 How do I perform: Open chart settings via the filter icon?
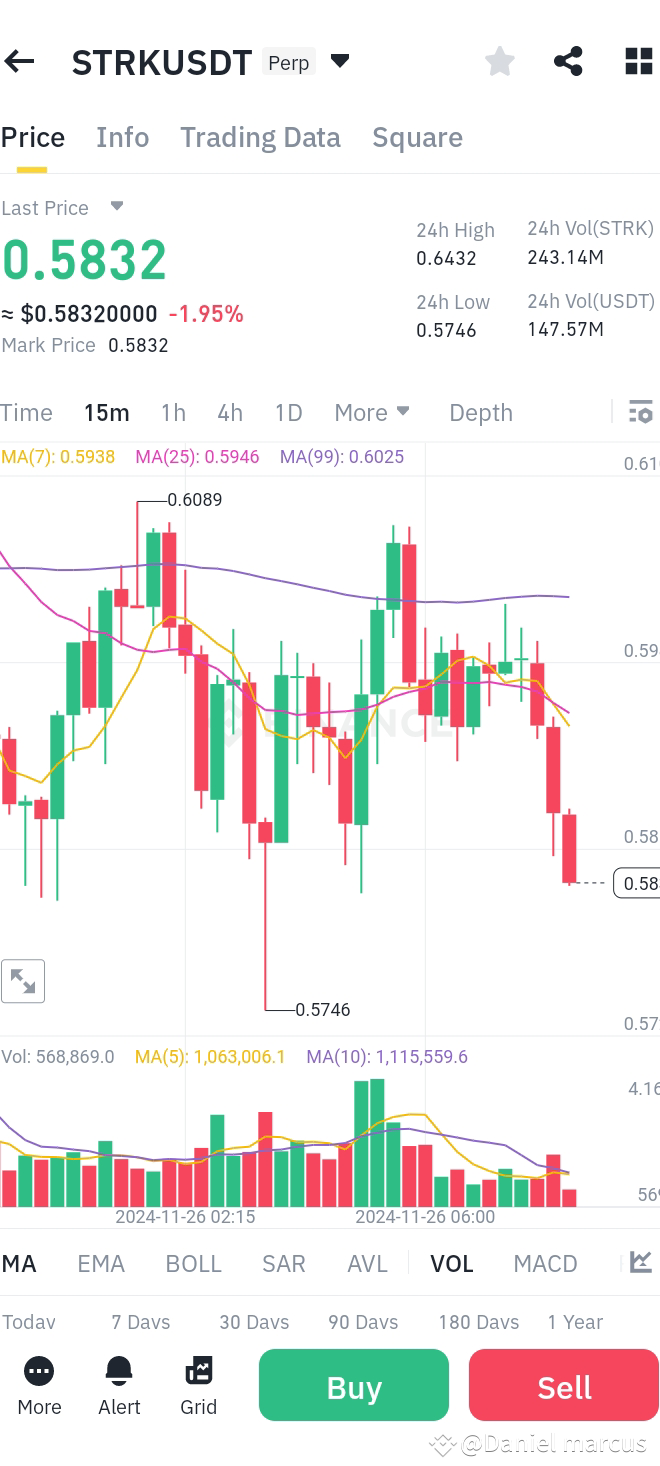point(640,412)
